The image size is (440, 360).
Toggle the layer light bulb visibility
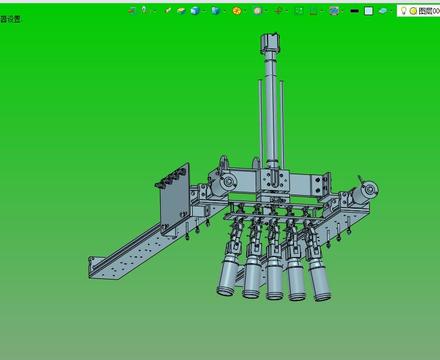coord(403,11)
